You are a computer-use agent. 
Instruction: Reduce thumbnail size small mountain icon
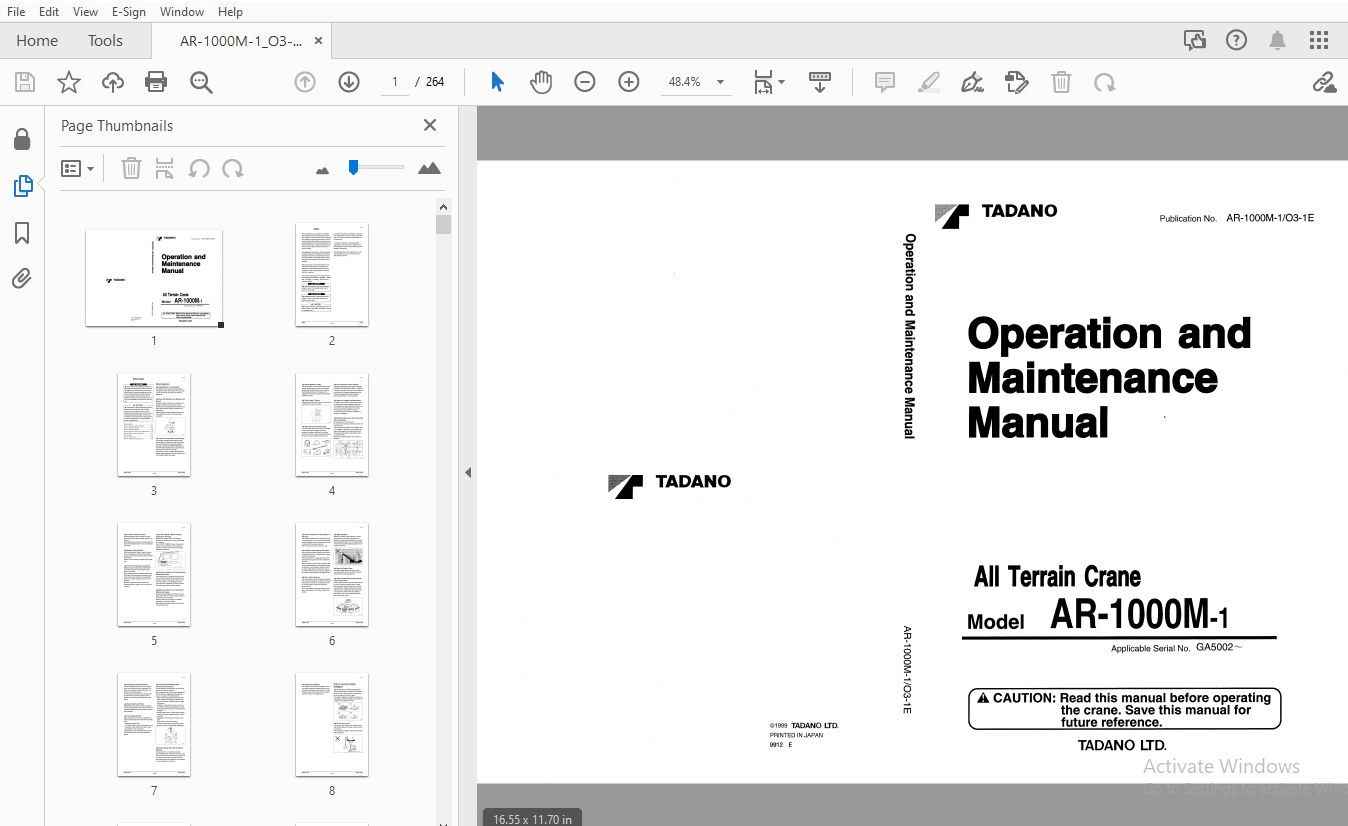322,171
